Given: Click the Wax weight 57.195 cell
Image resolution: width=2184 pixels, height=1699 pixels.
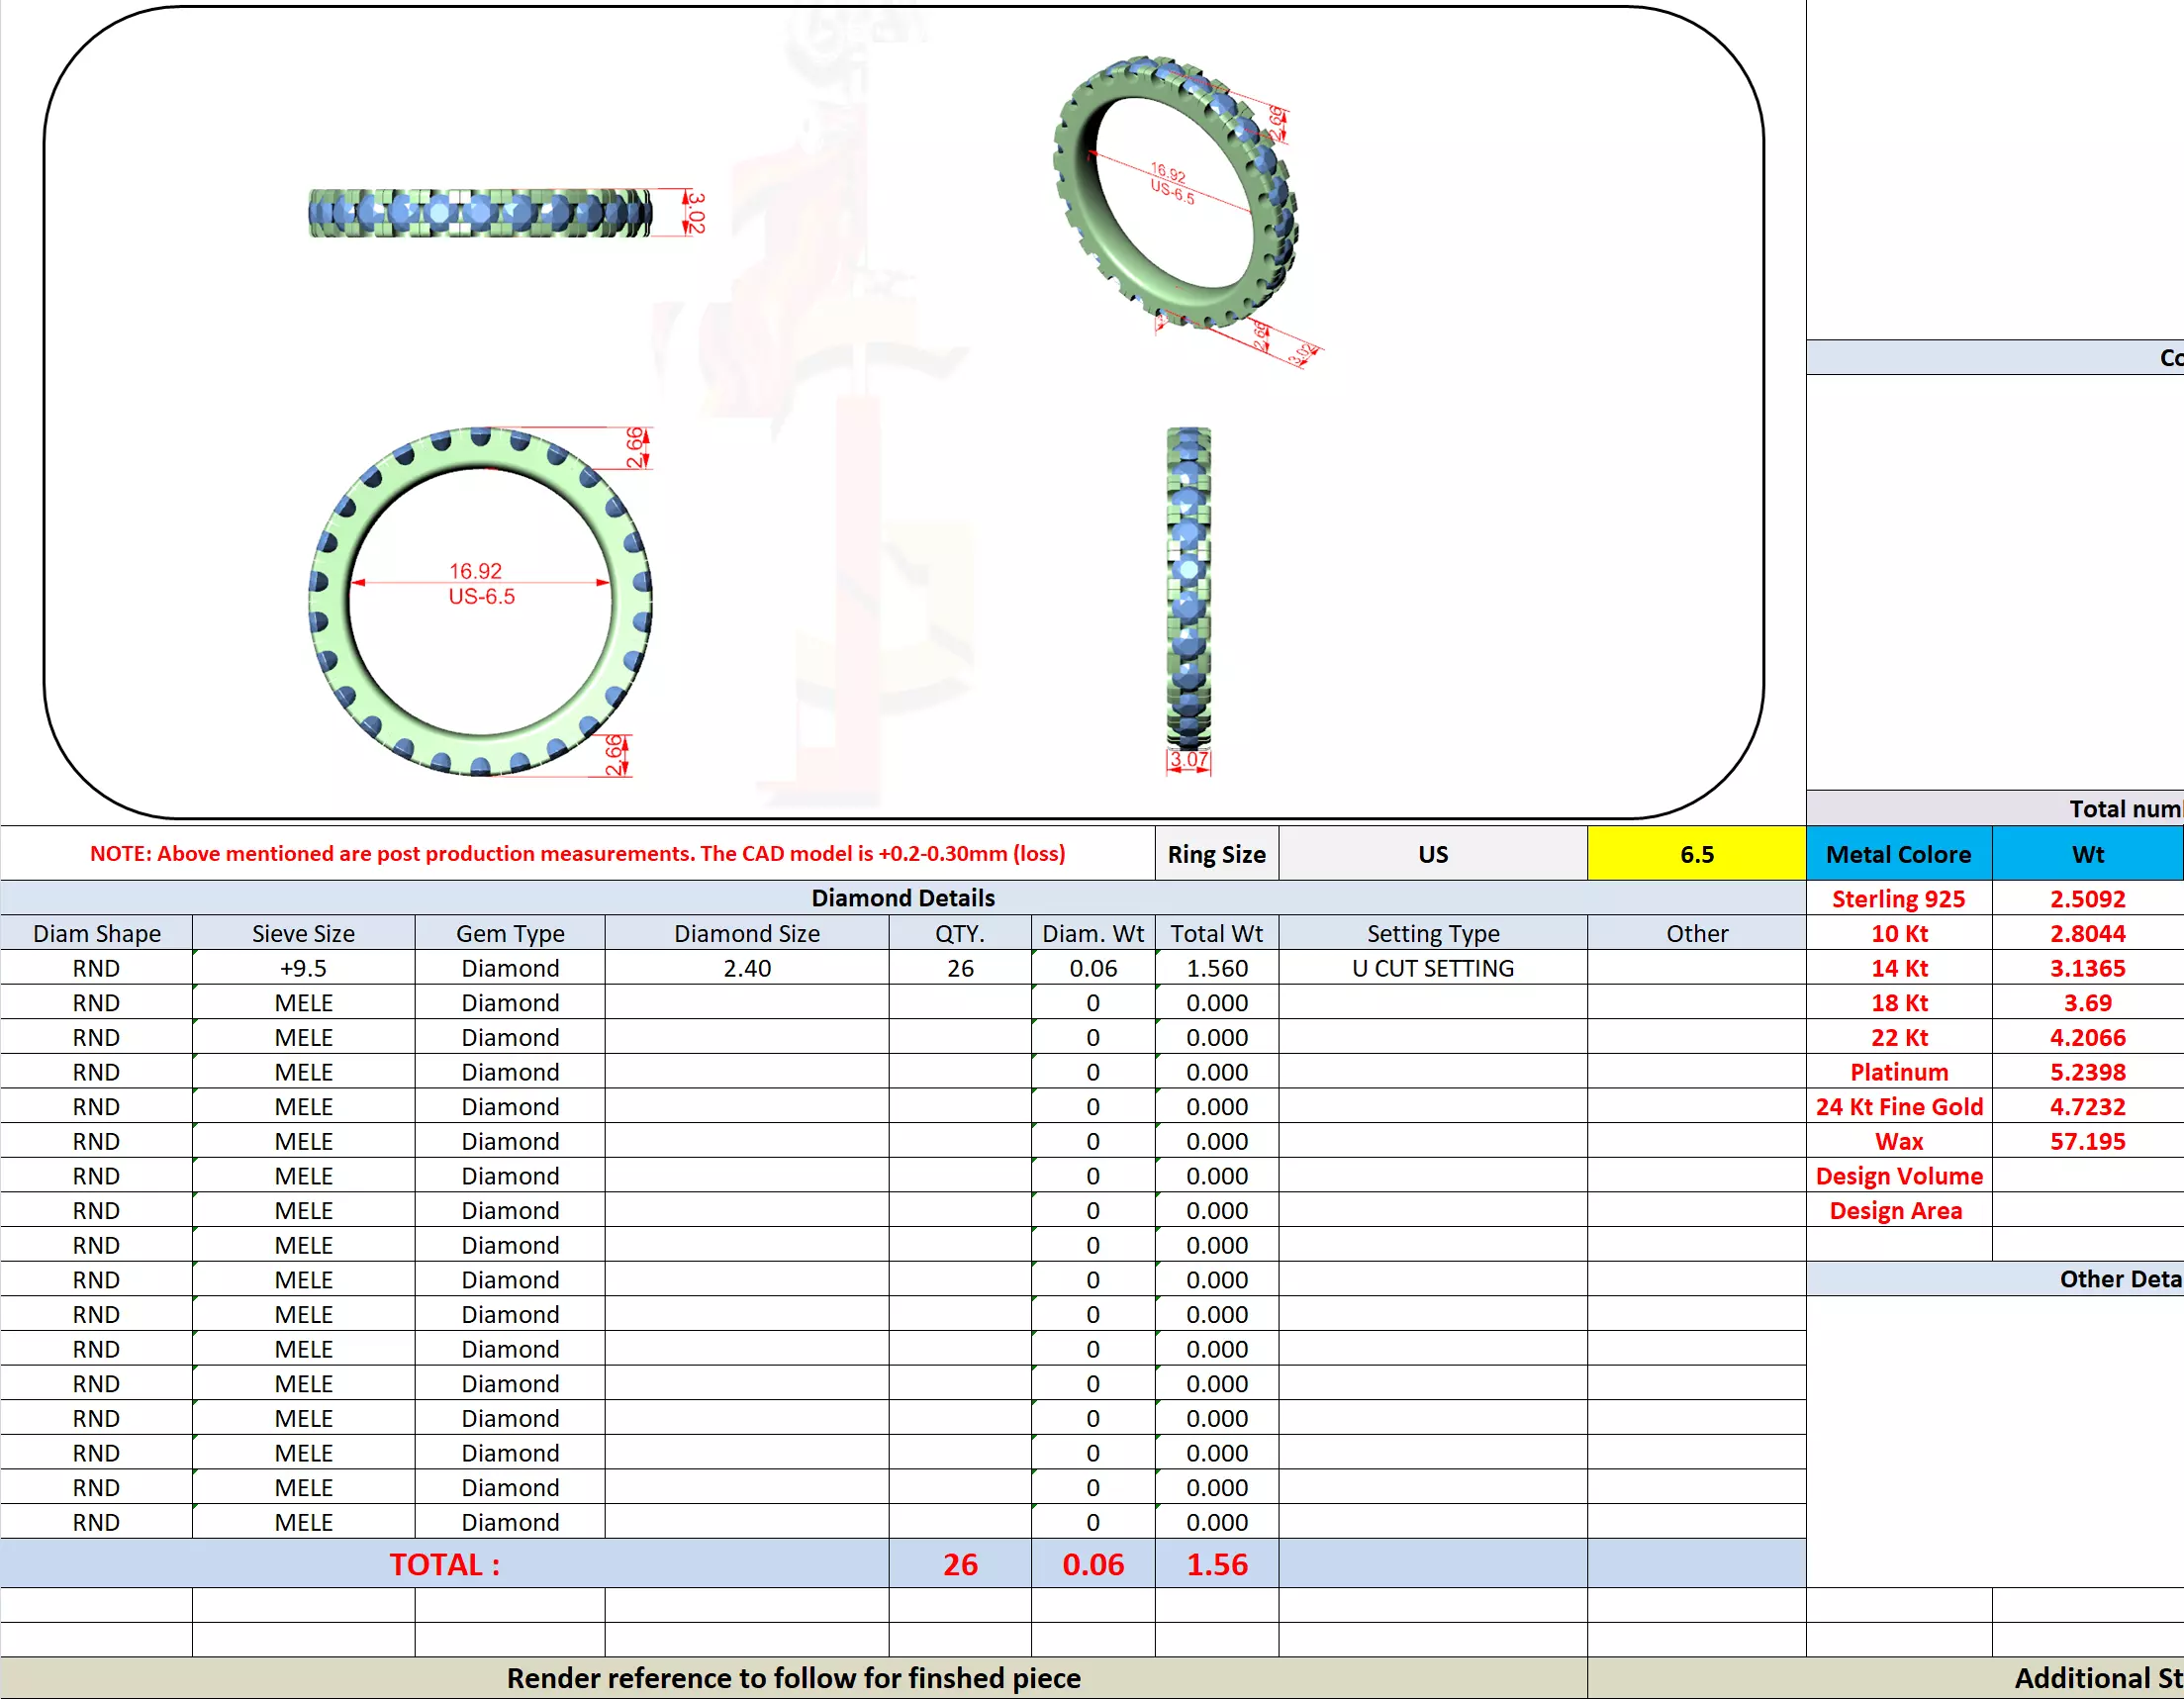Looking at the screenshot, I should click(x=2087, y=1141).
